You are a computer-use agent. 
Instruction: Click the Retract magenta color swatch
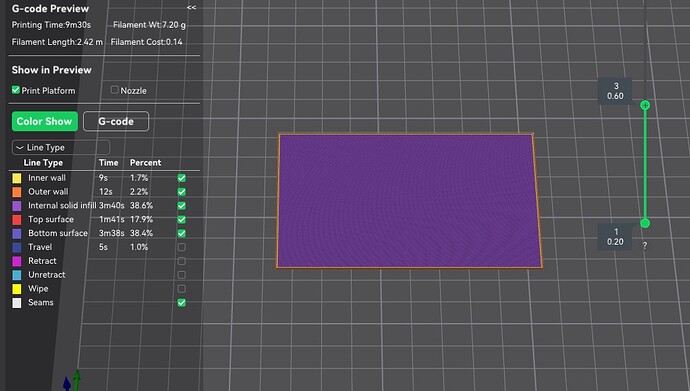tap(17, 261)
